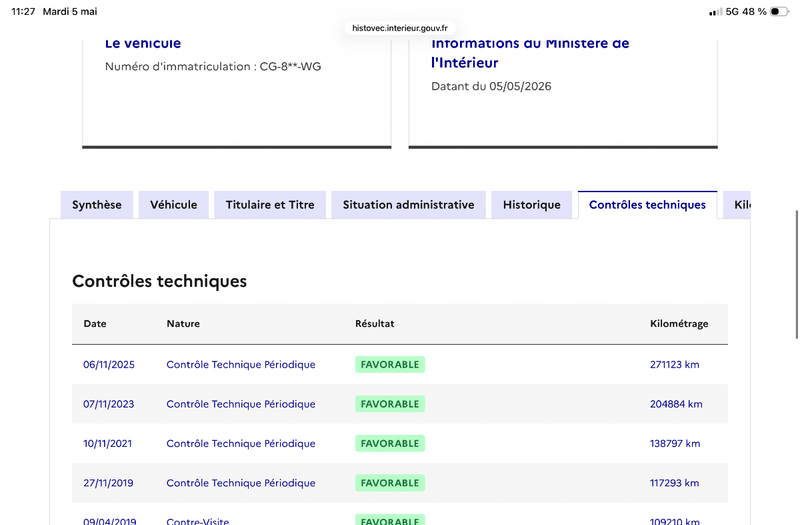Click the Informations du Ministère de l'Intérieur heading
This screenshot has height=525, width=800.
[530, 53]
